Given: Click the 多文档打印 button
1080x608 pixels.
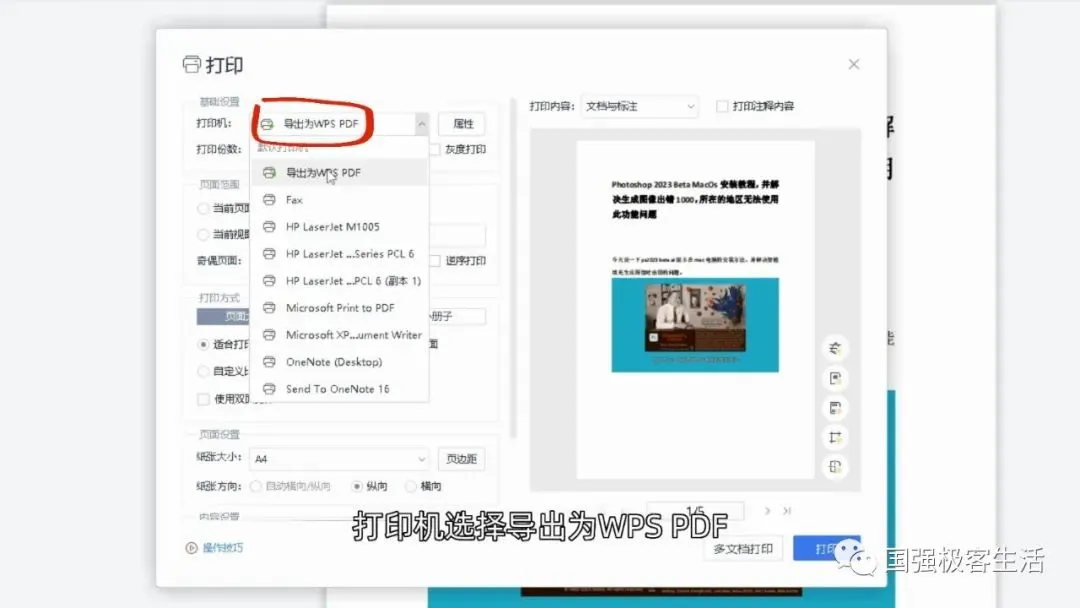Looking at the screenshot, I should [742, 549].
